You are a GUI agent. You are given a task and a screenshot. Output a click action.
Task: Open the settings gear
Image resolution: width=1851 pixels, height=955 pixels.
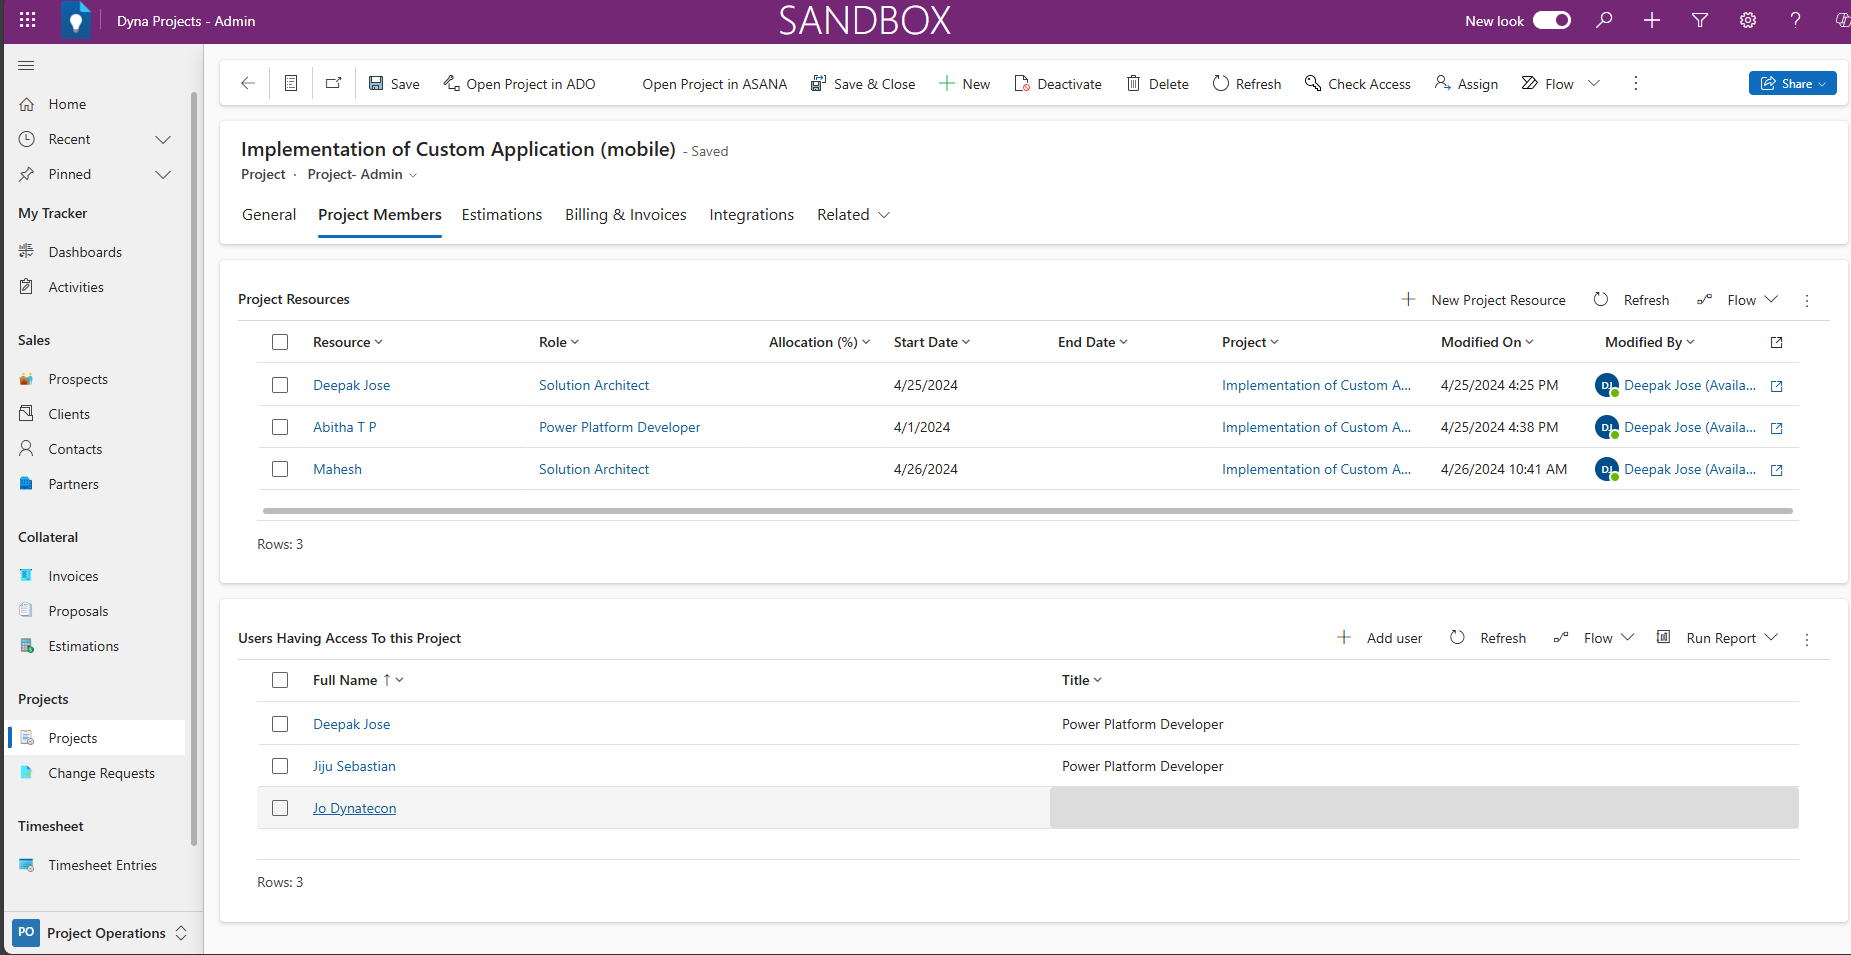pos(1747,20)
